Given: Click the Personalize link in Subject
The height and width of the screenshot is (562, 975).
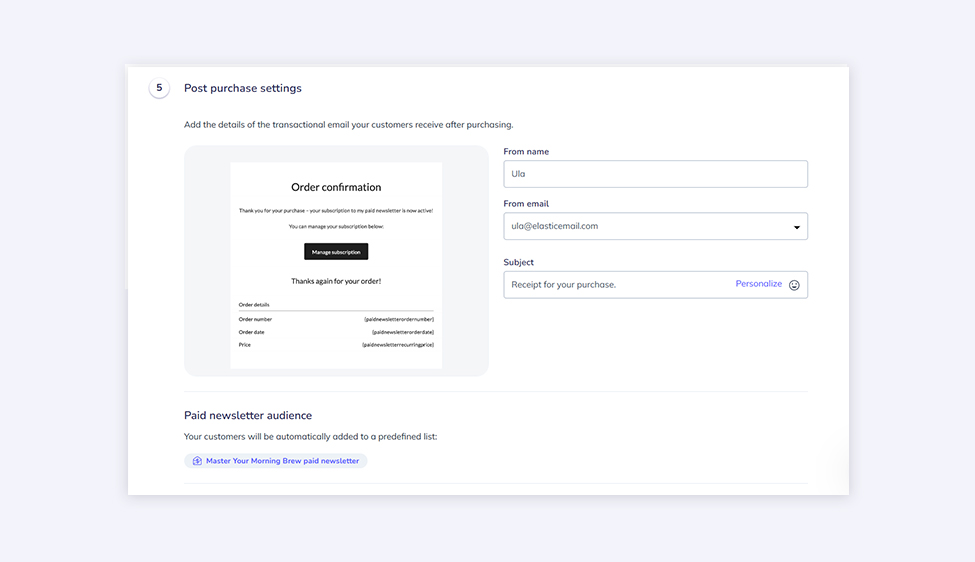Looking at the screenshot, I should (x=759, y=283).
